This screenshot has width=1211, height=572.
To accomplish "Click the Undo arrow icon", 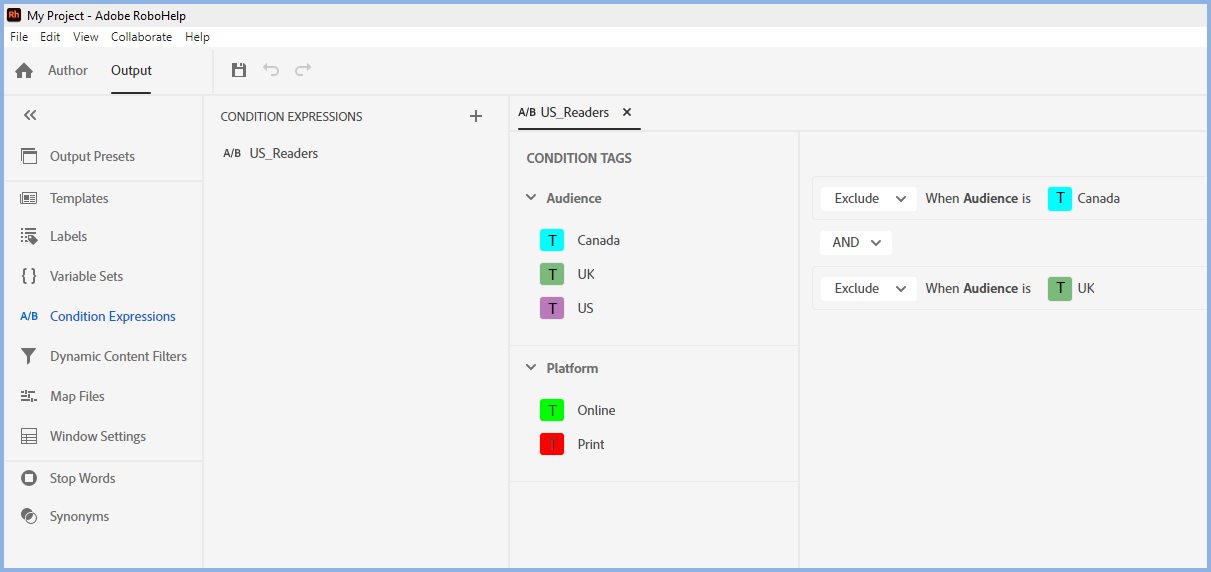I will [x=271, y=70].
